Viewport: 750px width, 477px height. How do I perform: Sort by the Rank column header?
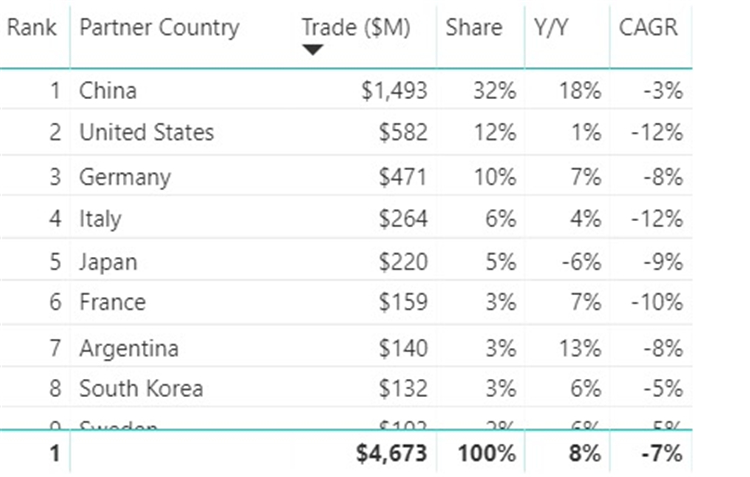(32, 27)
